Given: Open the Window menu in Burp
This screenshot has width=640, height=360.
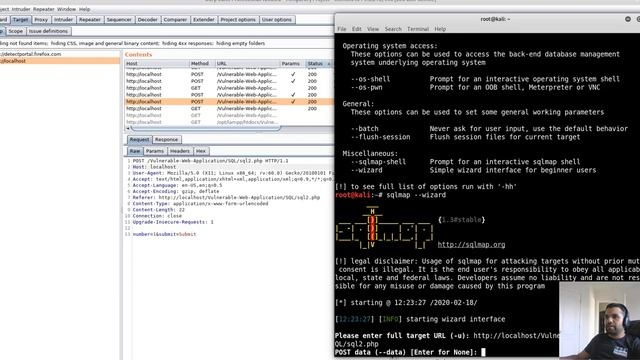Looking at the screenshot, I should tap(66, 9).
